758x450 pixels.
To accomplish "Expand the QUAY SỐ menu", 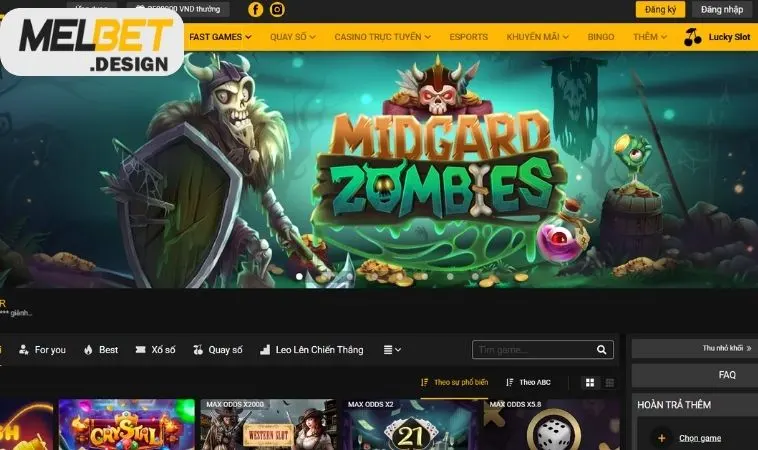I will (x=292, y=37).
